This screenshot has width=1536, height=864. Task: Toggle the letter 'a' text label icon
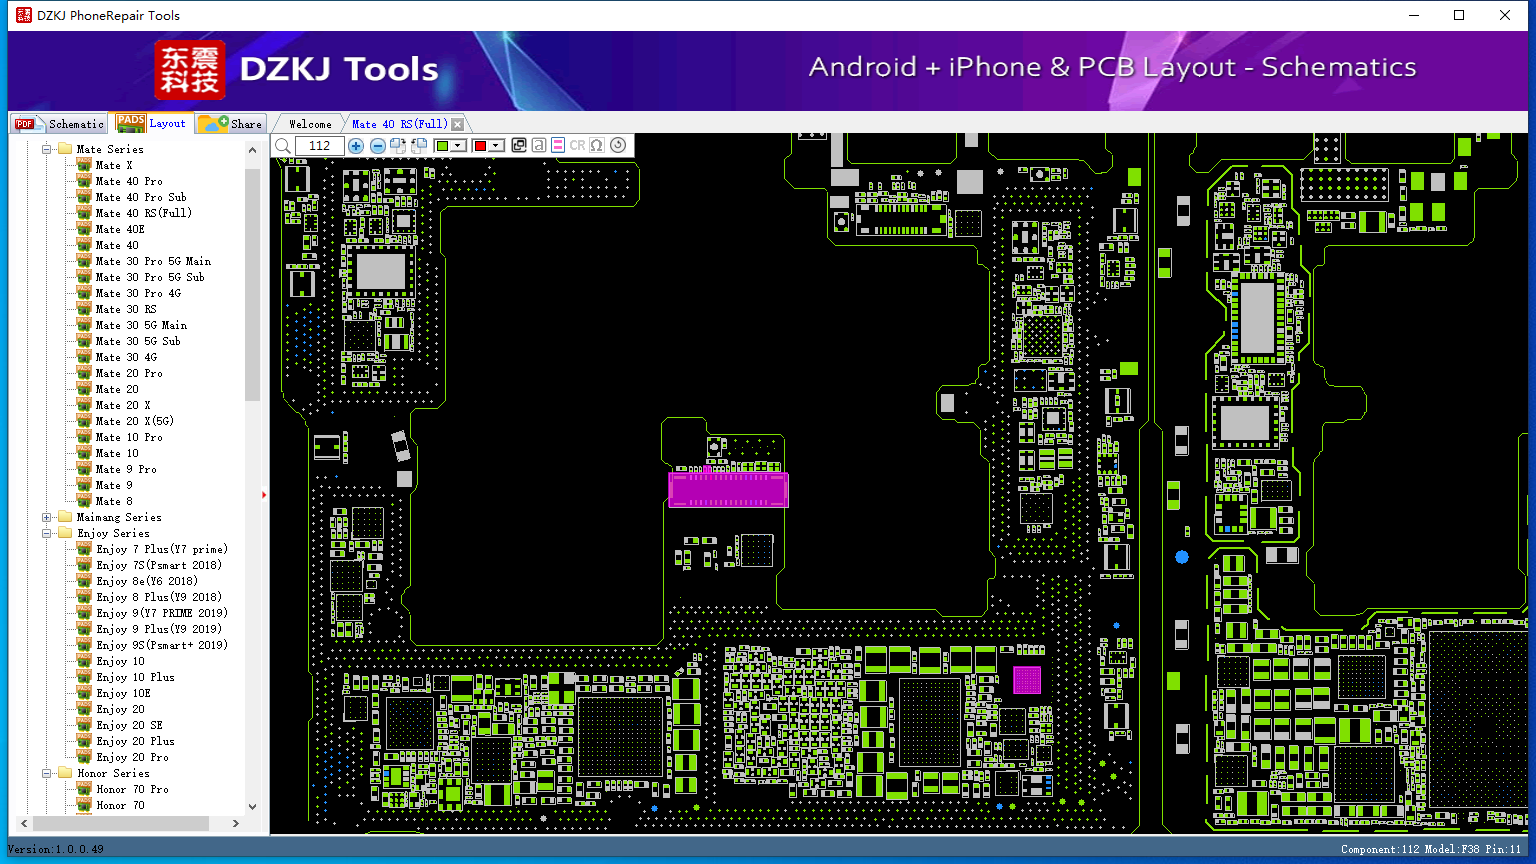coord(538,146)
